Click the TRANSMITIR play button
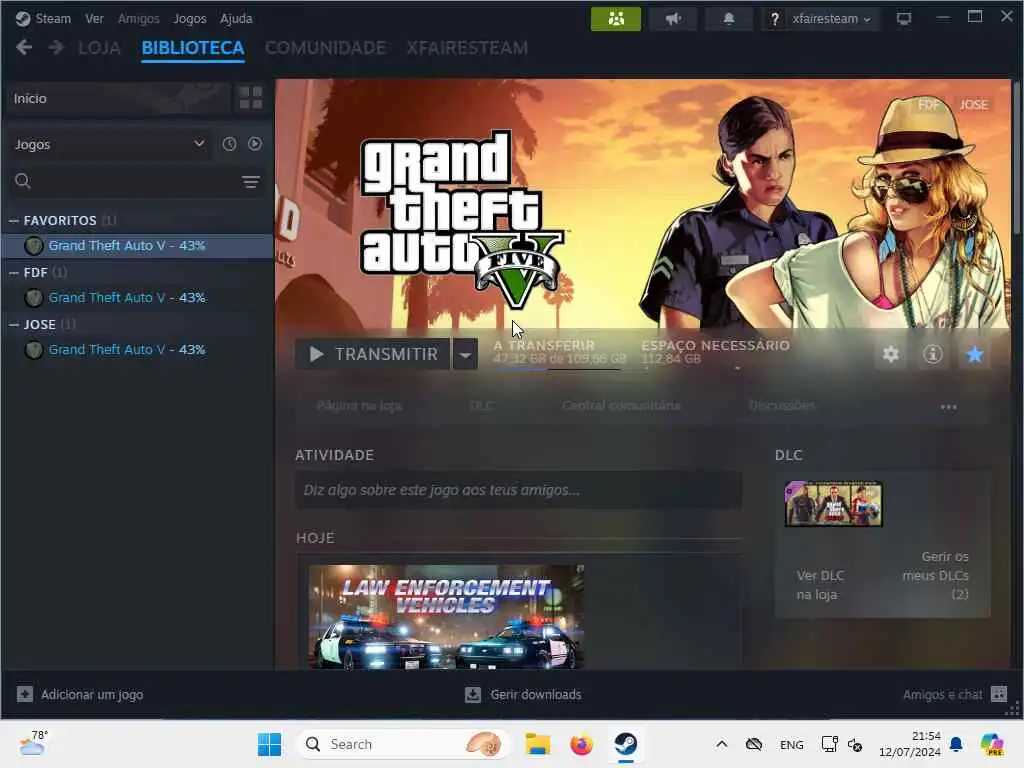1024x768 pixels. (373, 354)
